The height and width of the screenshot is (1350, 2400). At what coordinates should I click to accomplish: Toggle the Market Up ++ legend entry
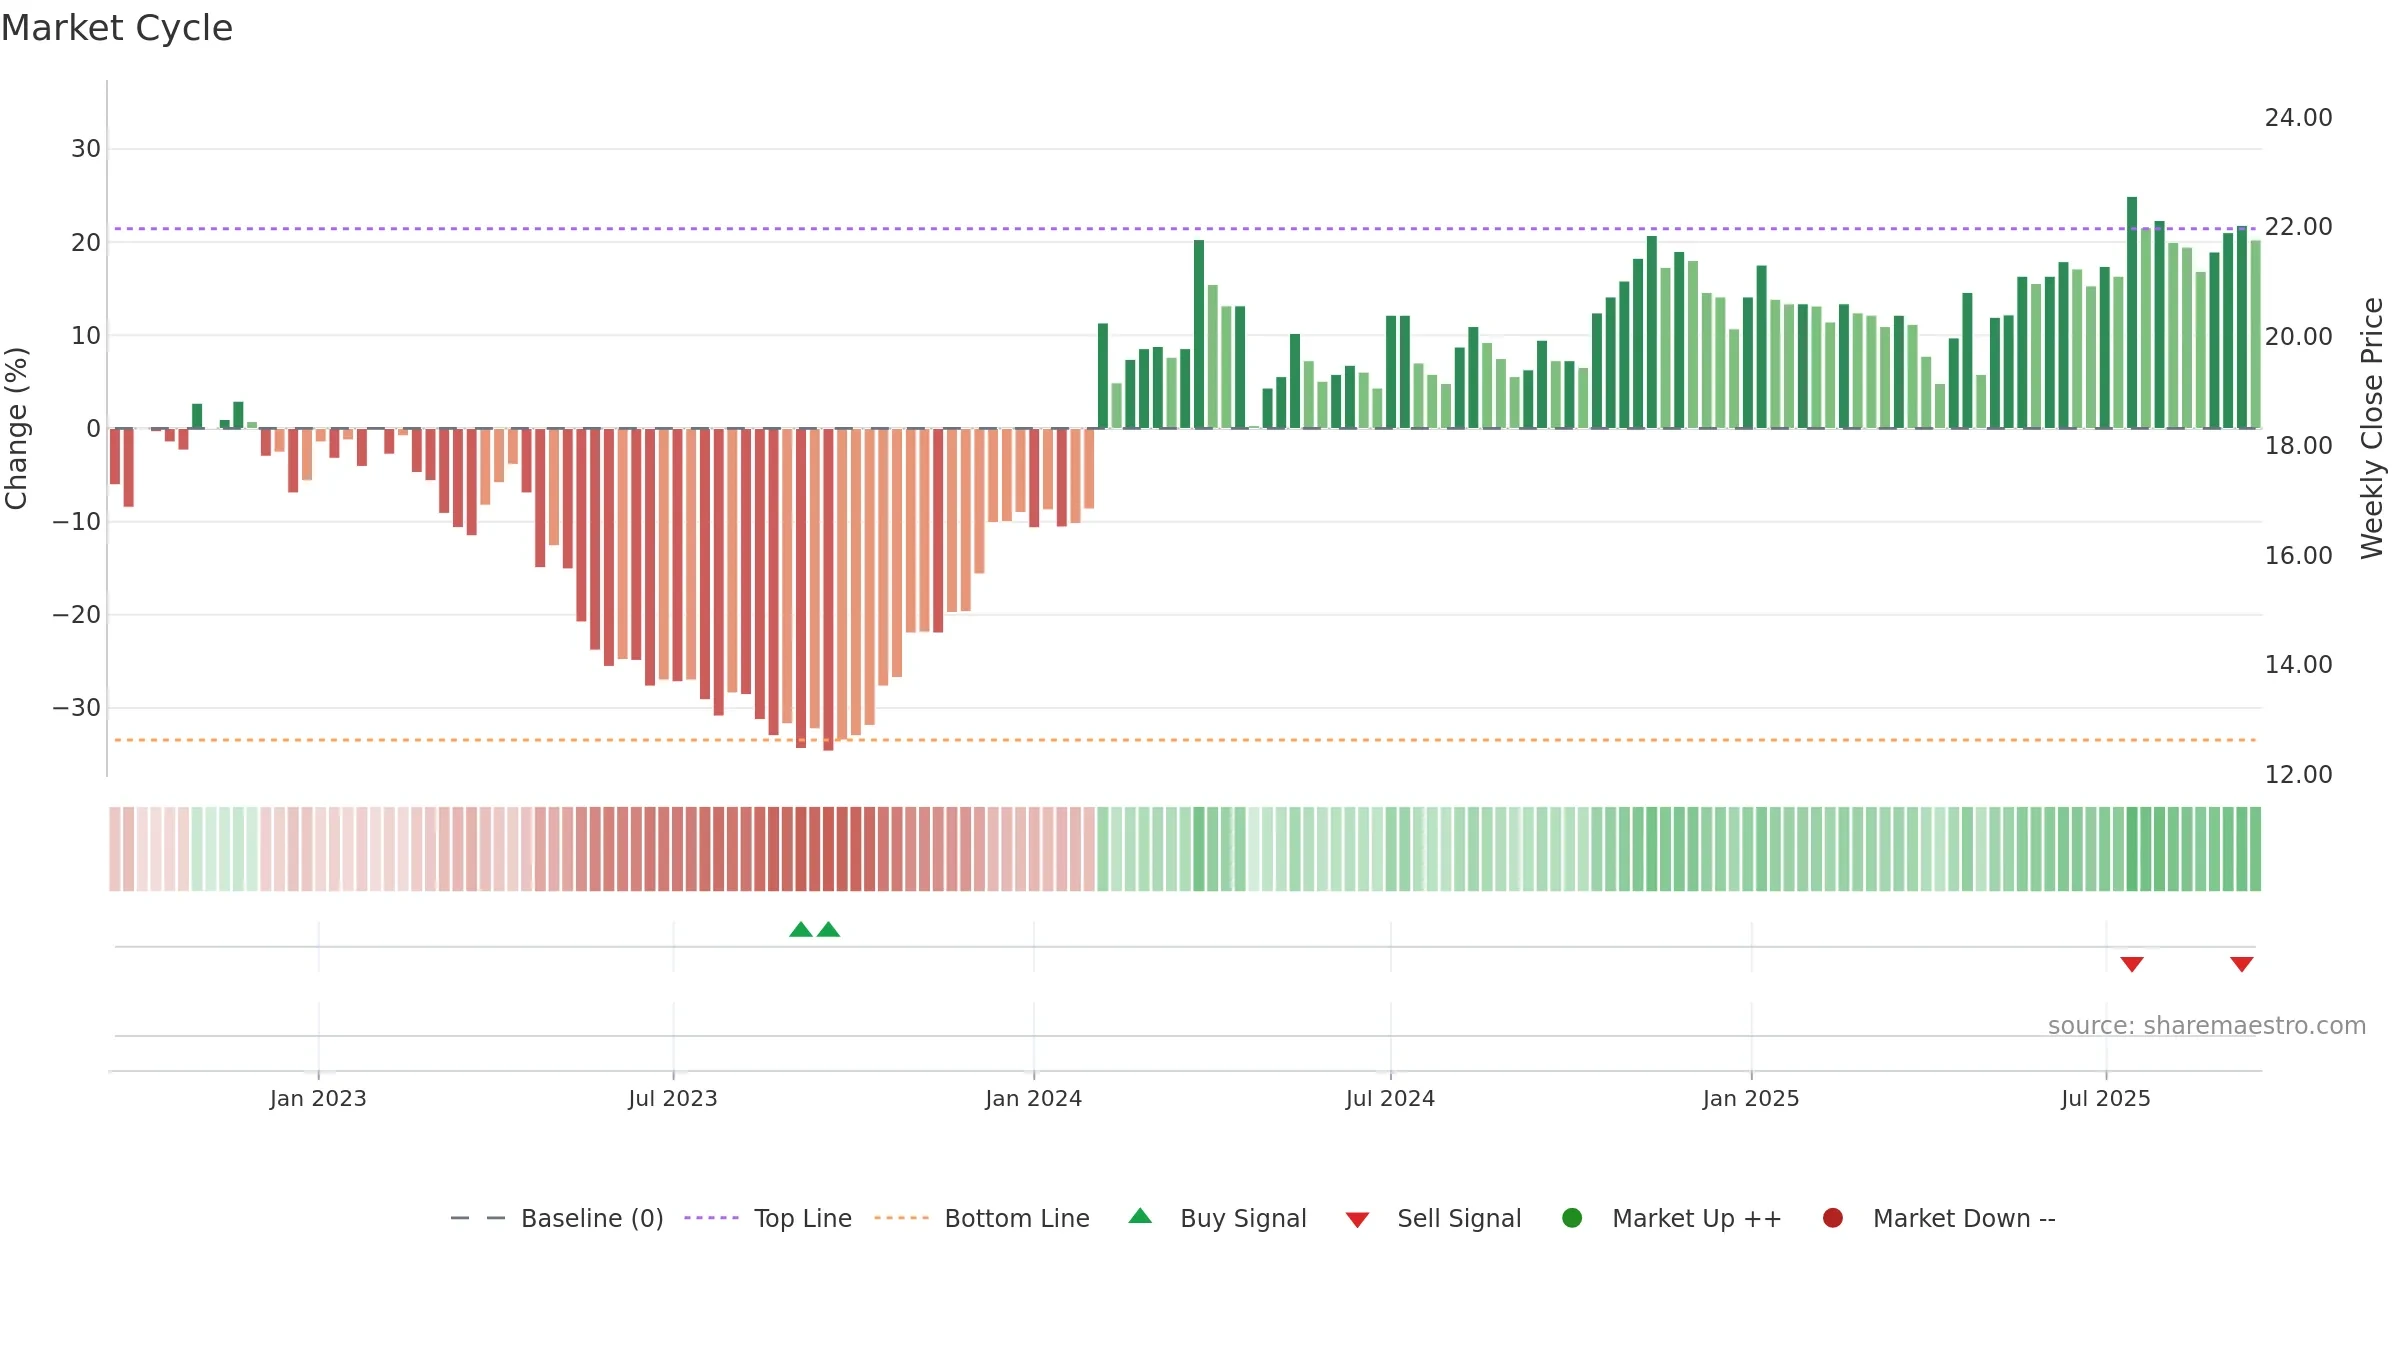(1672, 1218)
